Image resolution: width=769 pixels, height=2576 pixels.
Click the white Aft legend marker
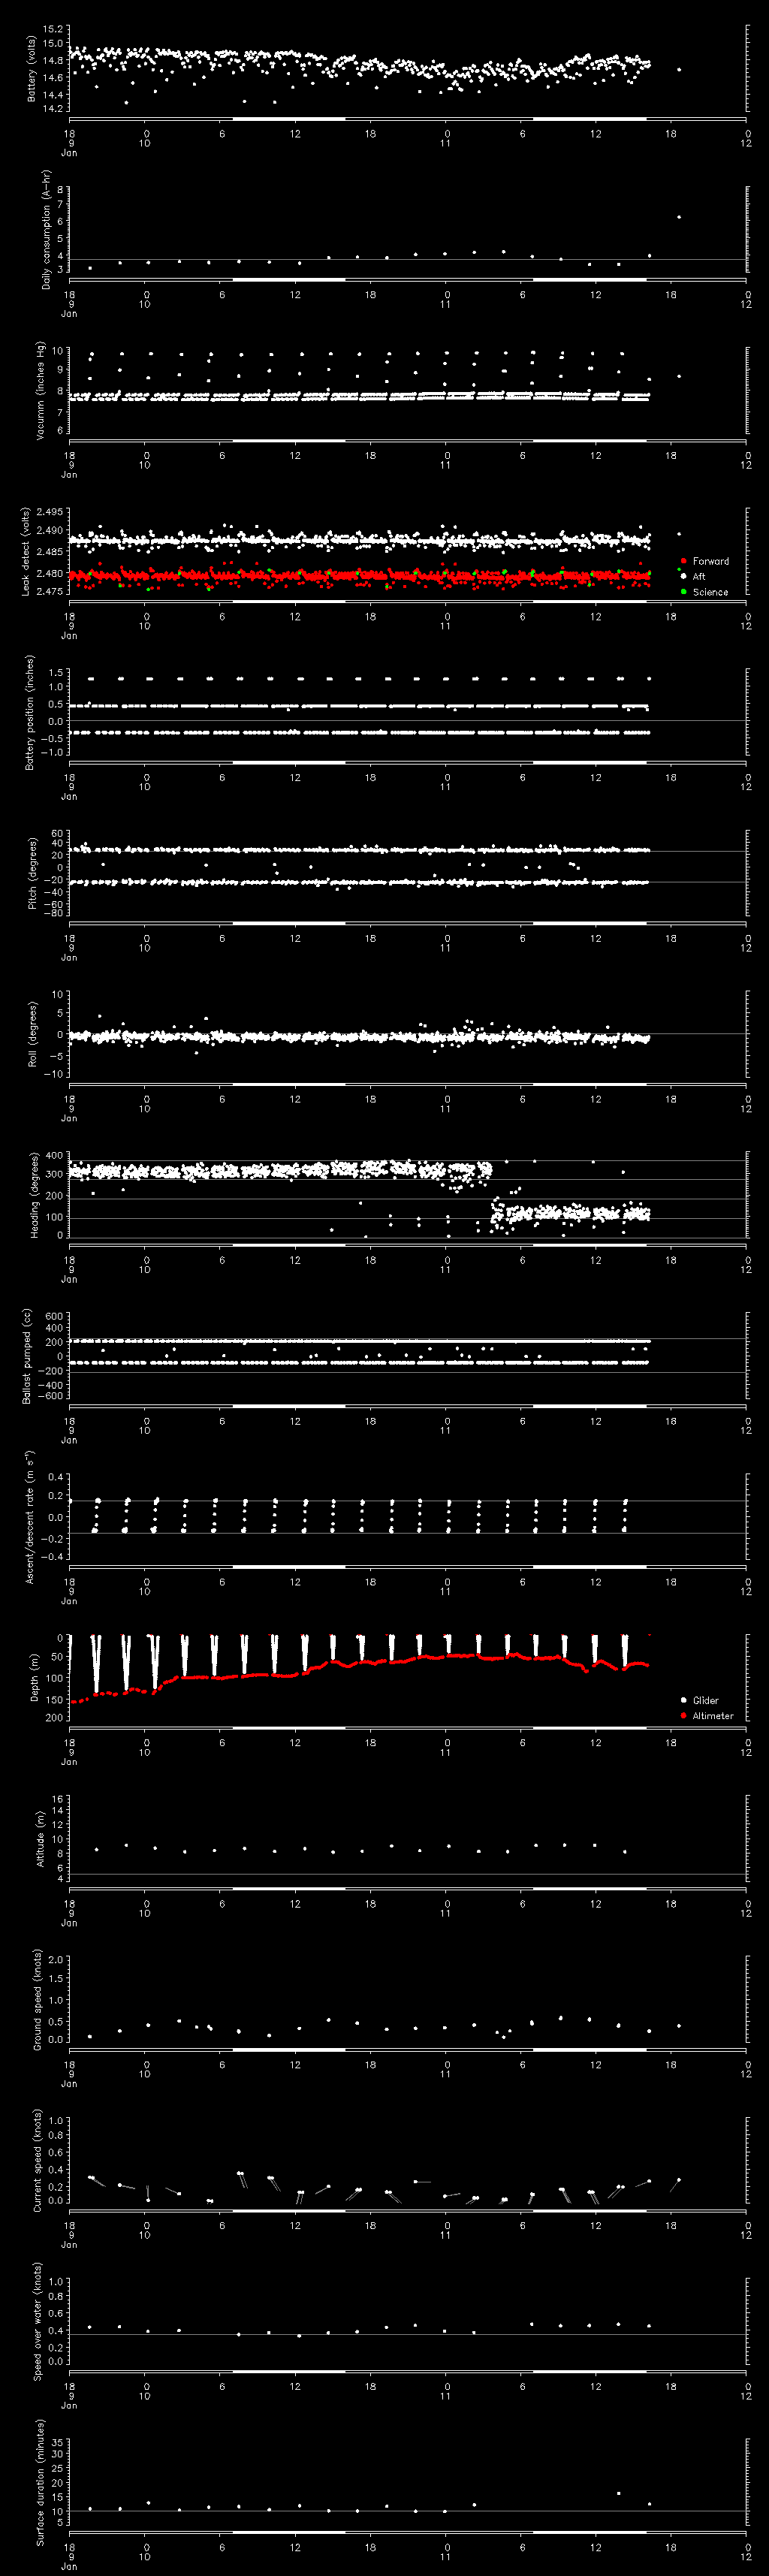(x=683, y=576)
